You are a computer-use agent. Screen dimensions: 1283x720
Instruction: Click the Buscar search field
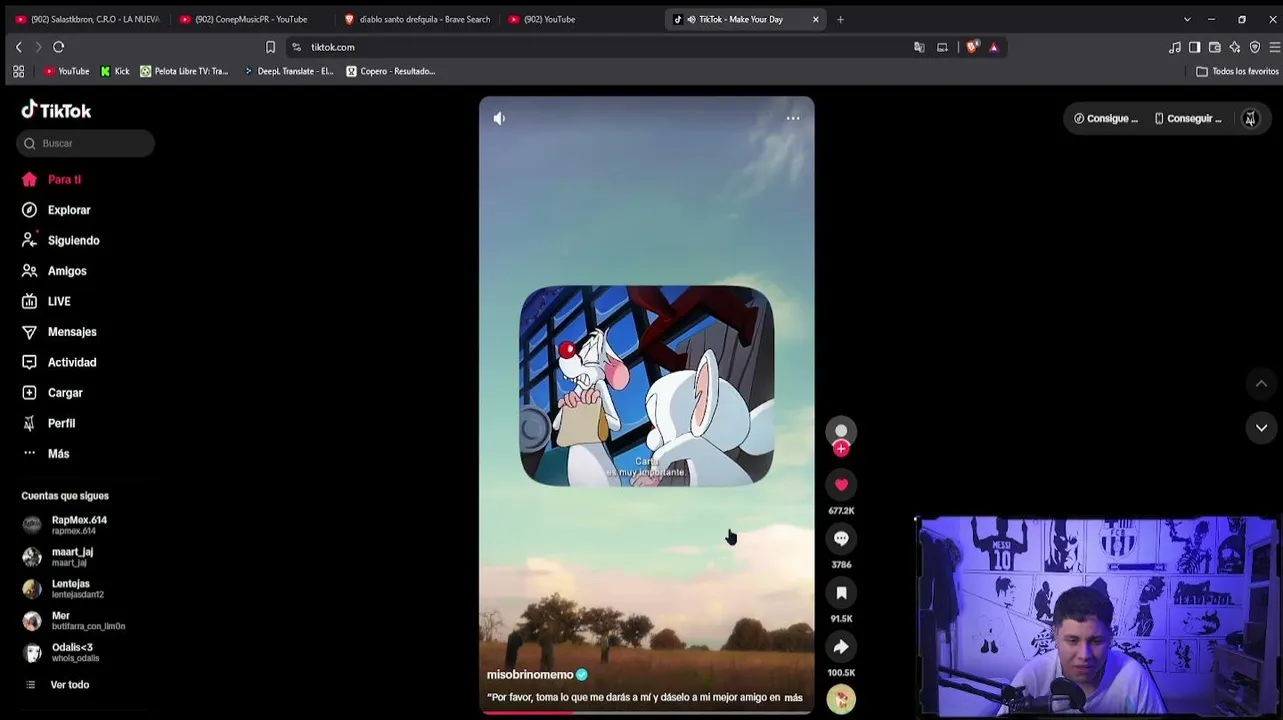(86, 143)
